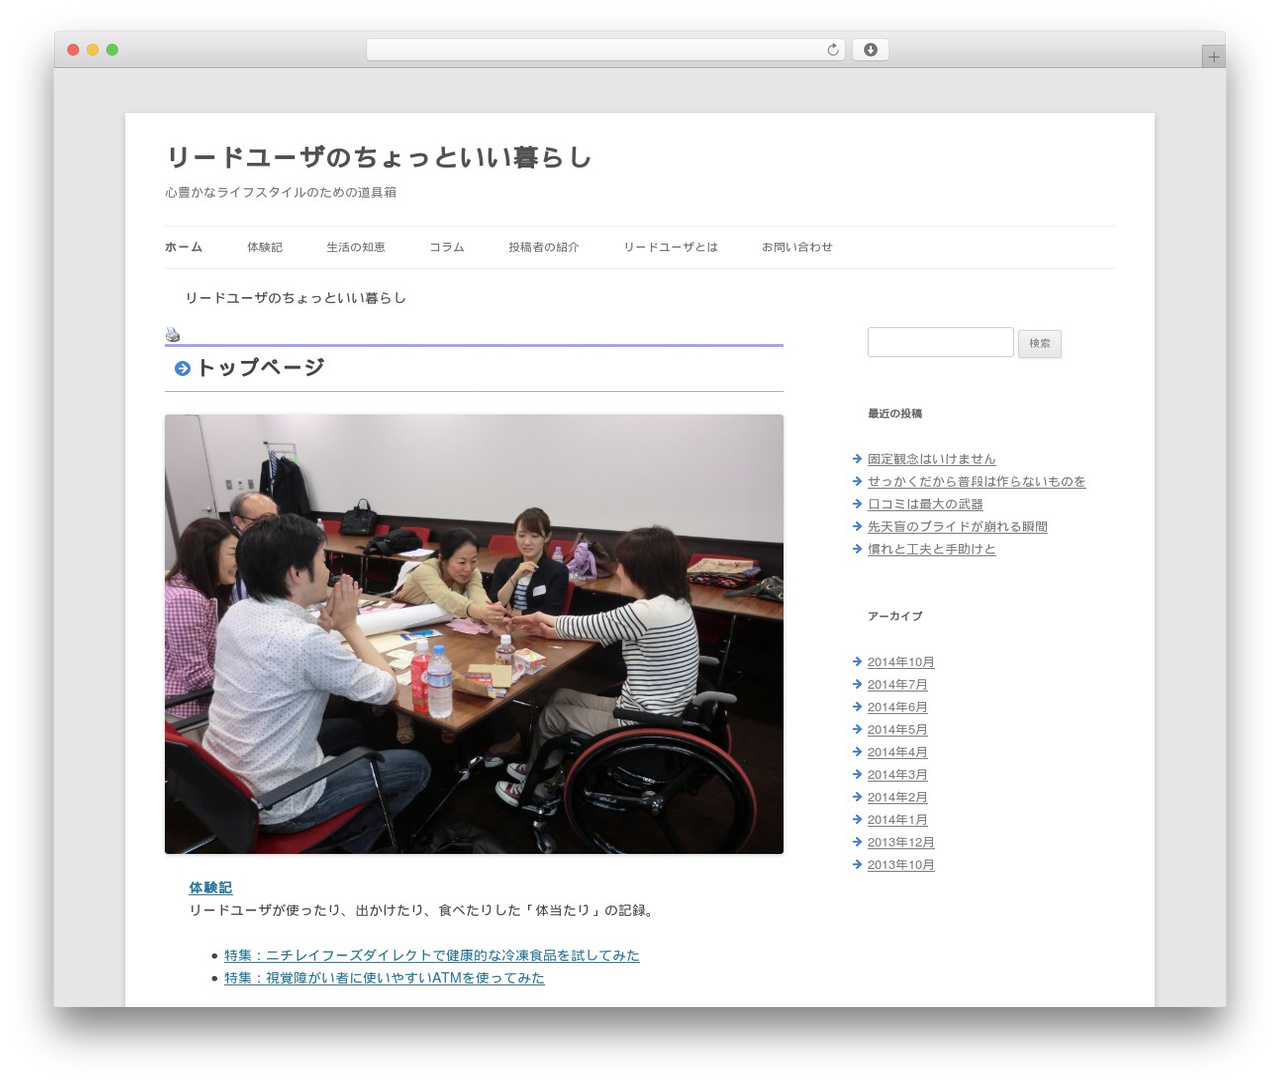
Task: Open the browser downloads button
Action: 870,50
